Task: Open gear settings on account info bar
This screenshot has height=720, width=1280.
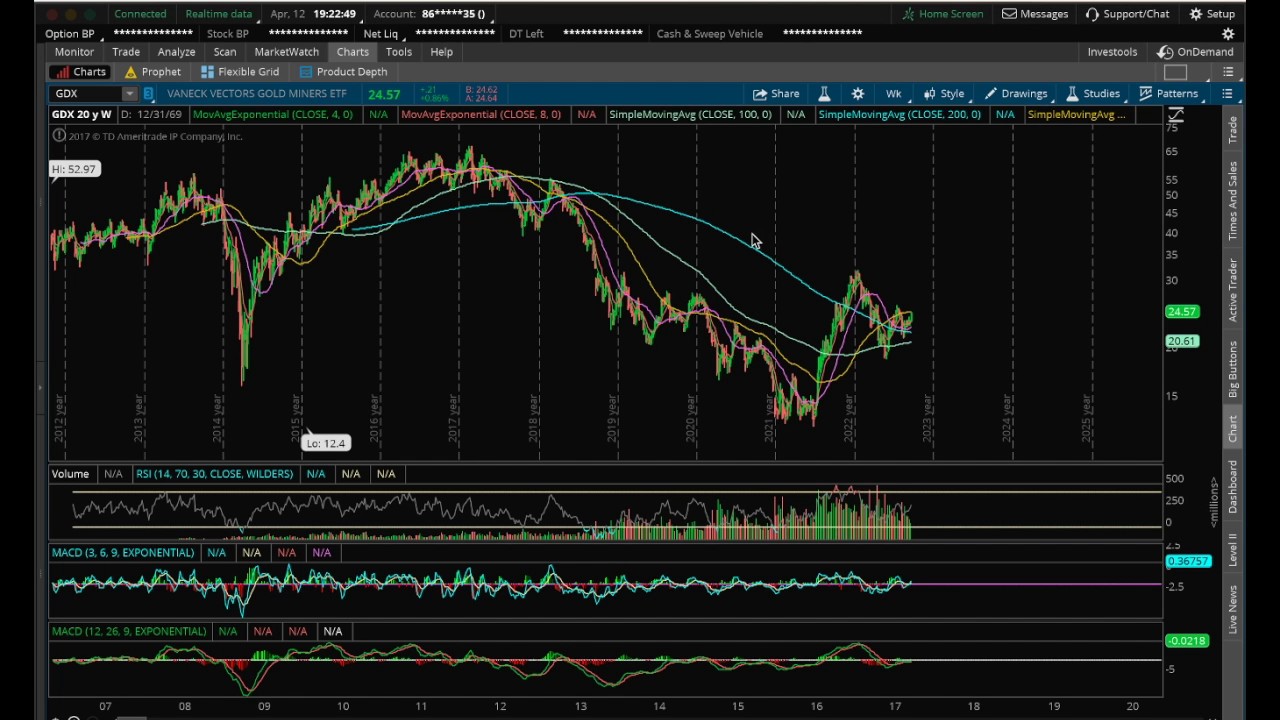Action: [x=1228, y=34]
